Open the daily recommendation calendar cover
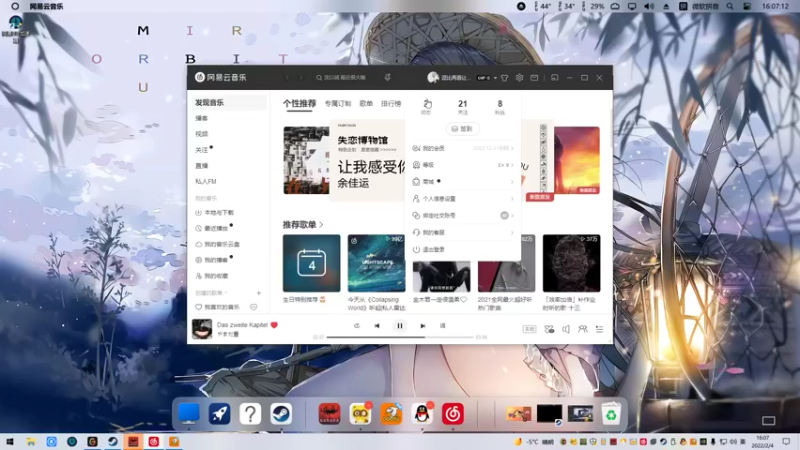The image size is (800, 450). (x=312, y=263)
